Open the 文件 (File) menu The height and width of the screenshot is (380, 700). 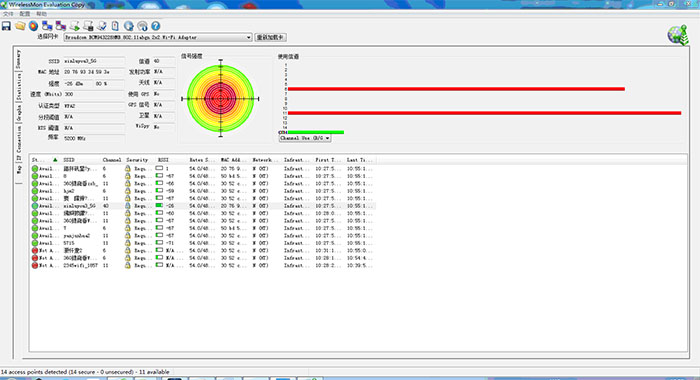tap(8, 14)
